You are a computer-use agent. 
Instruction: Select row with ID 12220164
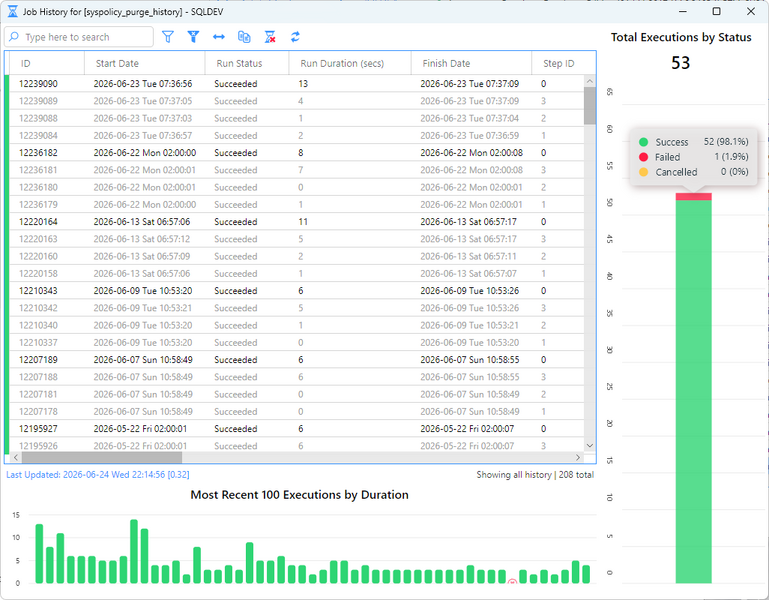[x=297, y=222]
